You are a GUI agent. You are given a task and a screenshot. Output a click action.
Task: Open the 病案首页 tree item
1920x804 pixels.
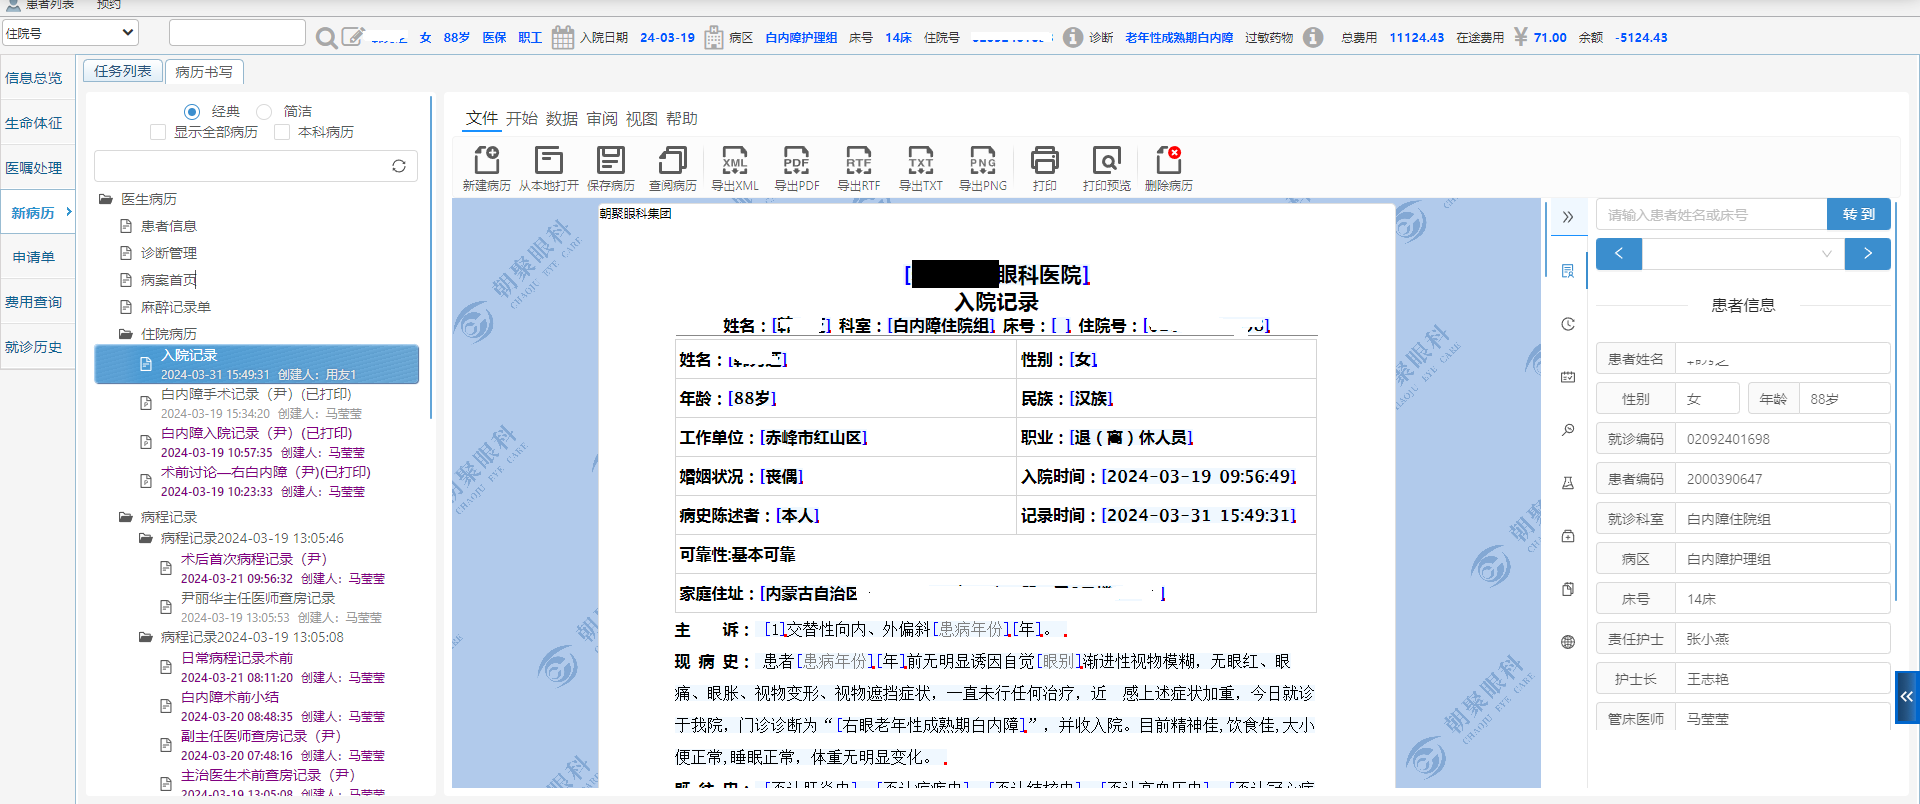[x=169, y=280]
